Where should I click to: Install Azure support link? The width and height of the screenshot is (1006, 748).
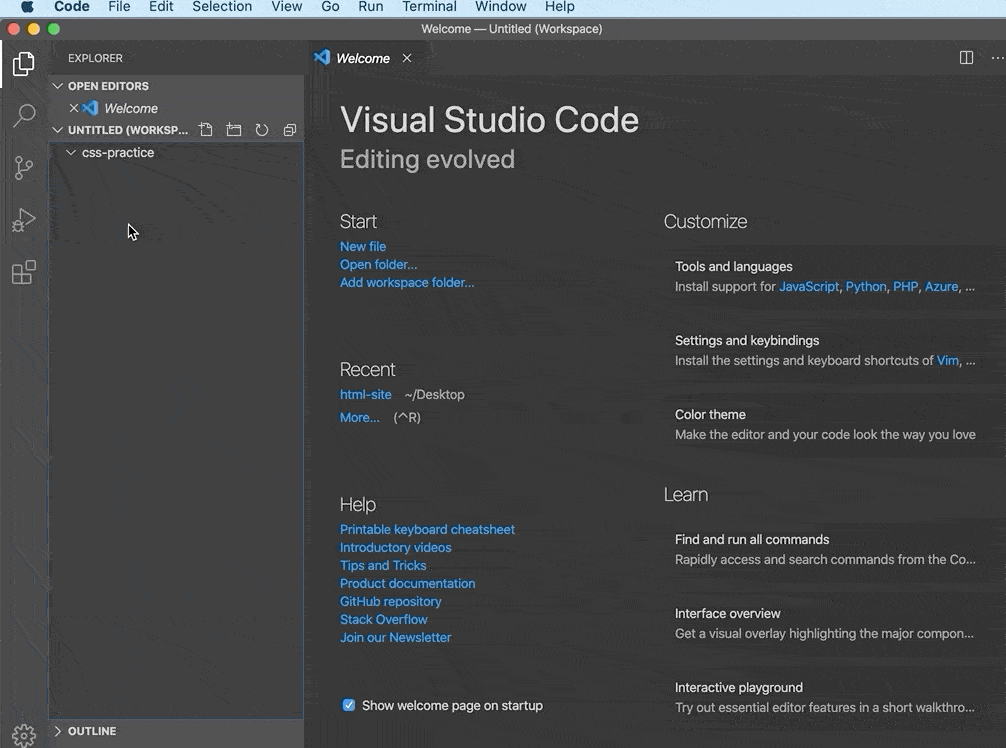(x=941, y=287)
